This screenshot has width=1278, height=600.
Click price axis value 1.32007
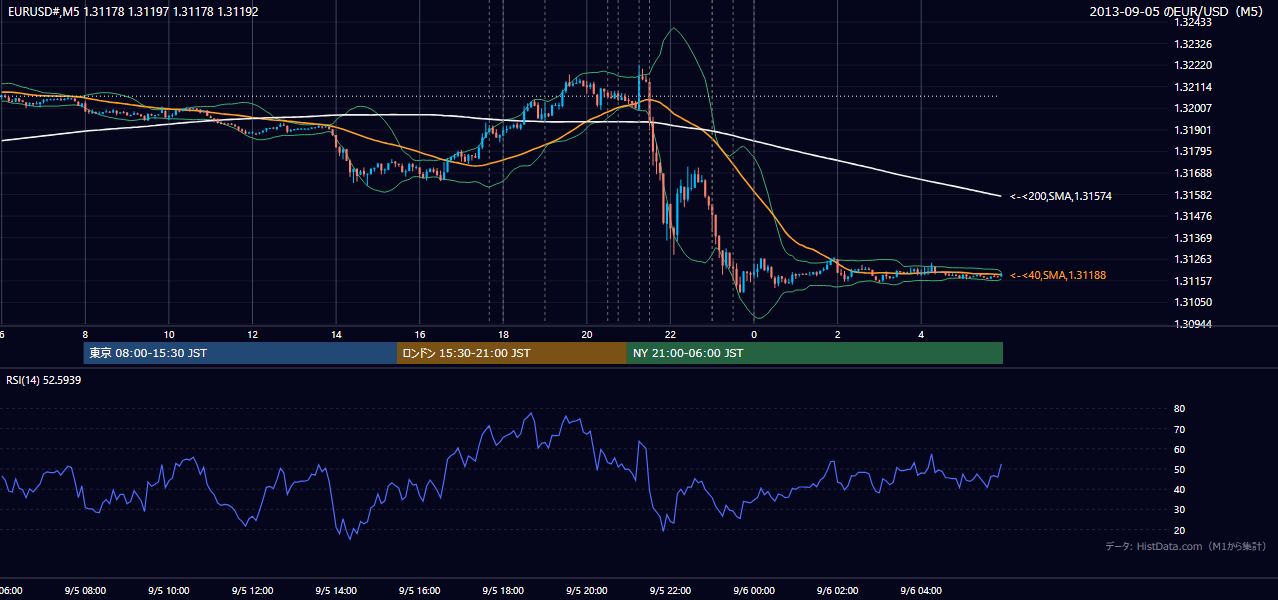point(1193,108)
